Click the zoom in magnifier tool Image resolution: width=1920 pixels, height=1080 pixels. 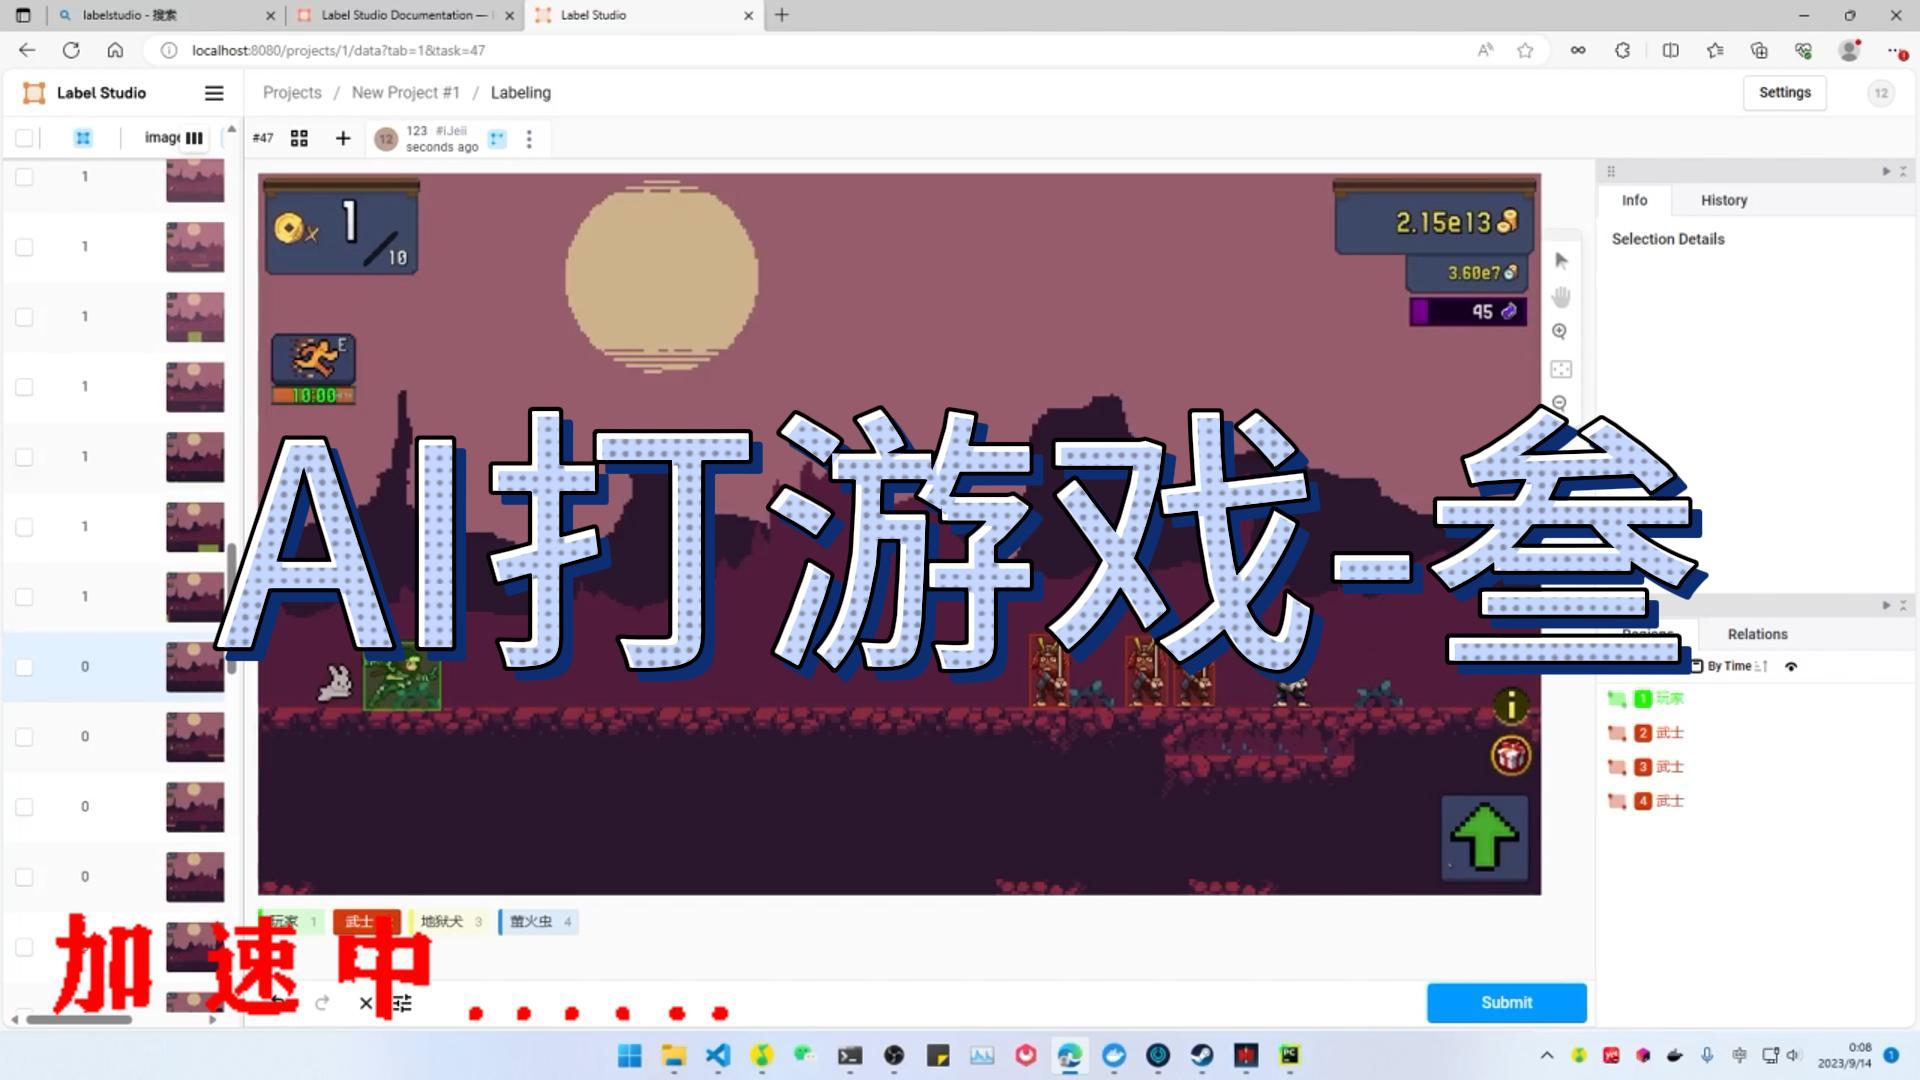coord(1560,332)
